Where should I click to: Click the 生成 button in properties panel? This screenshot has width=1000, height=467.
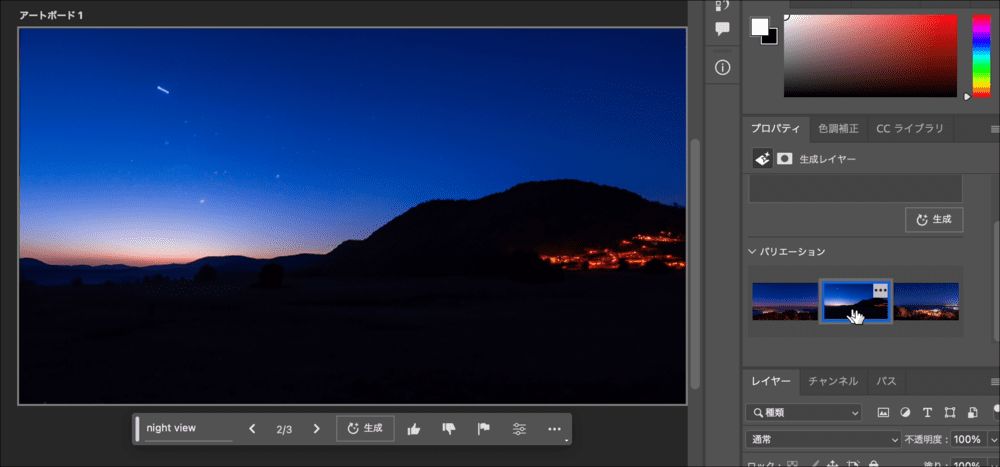pos(934,219)
